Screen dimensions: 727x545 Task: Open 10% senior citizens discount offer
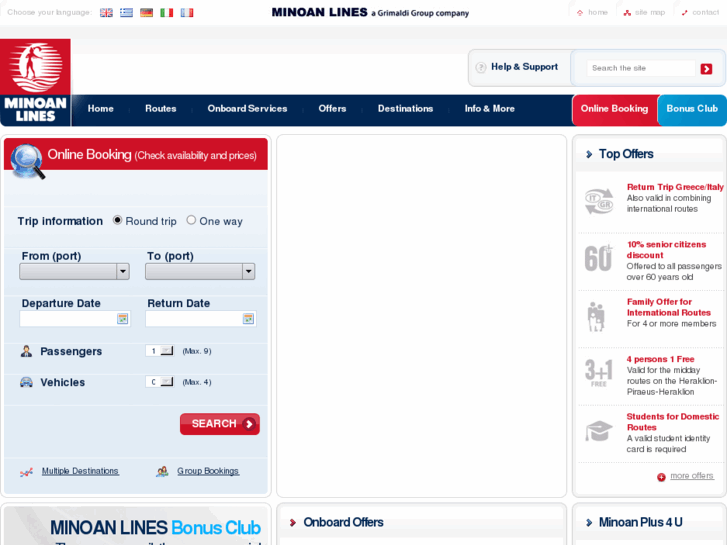pos(666,250)
